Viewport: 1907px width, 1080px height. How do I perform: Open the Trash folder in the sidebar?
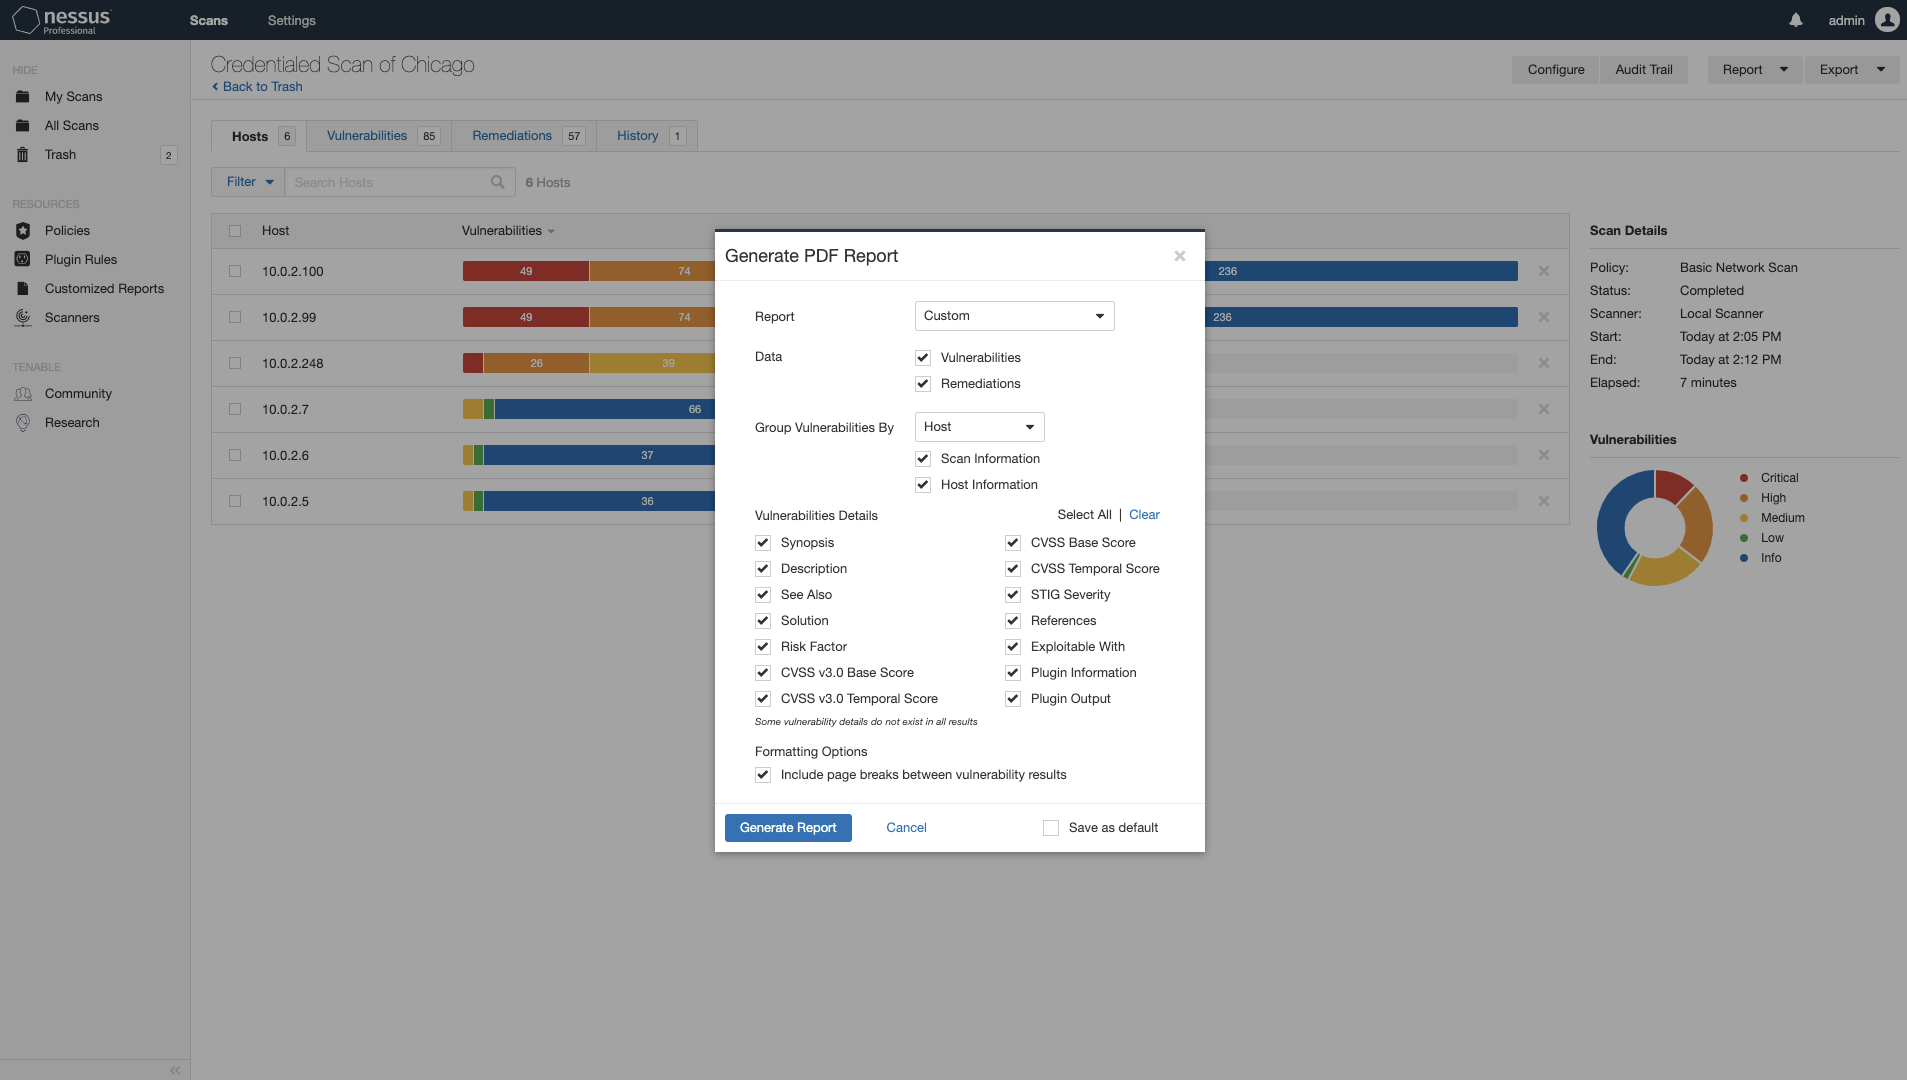pos(60,154)
